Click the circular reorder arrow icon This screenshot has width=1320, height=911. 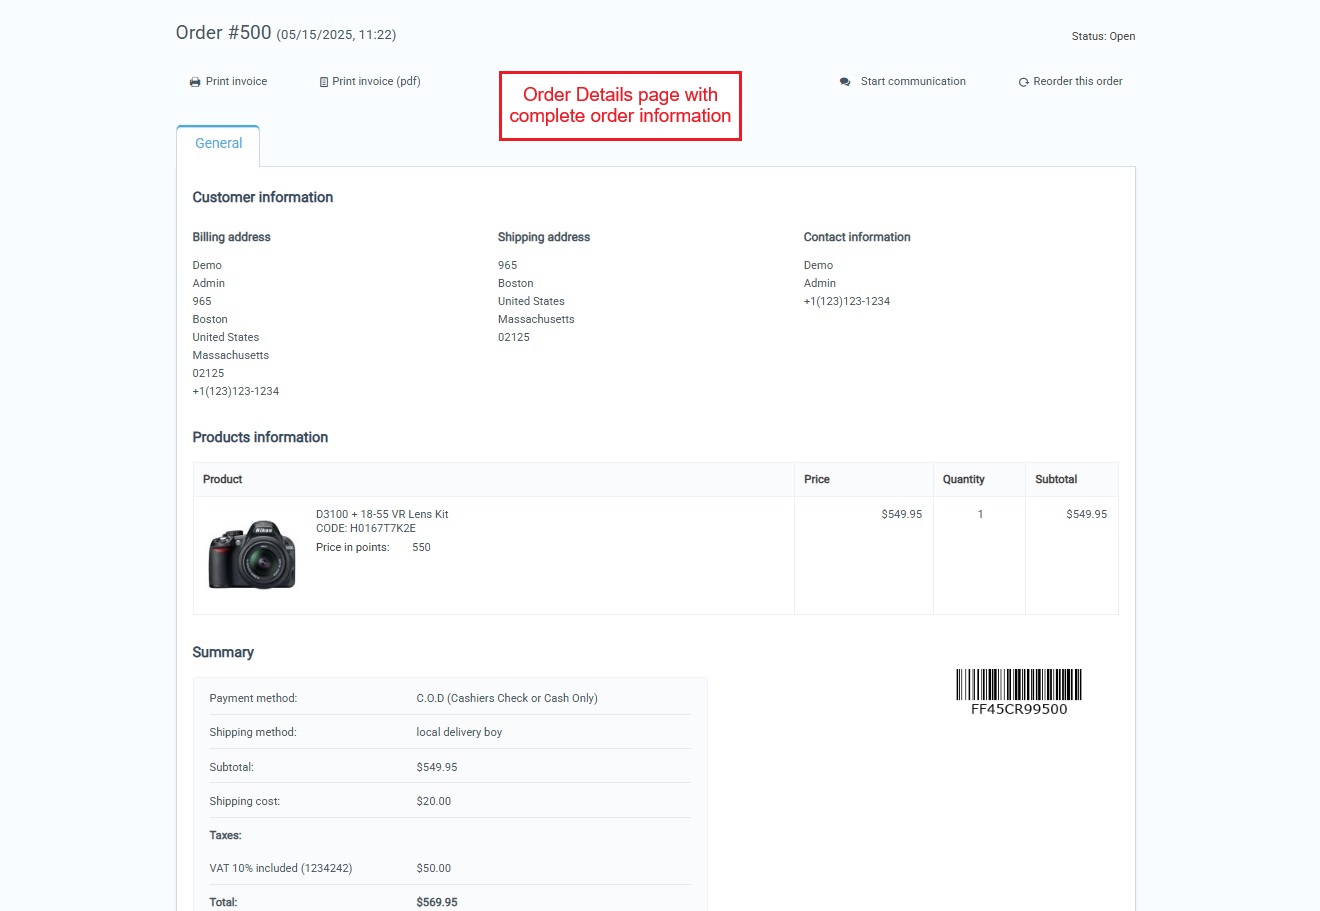point(1023,82)
